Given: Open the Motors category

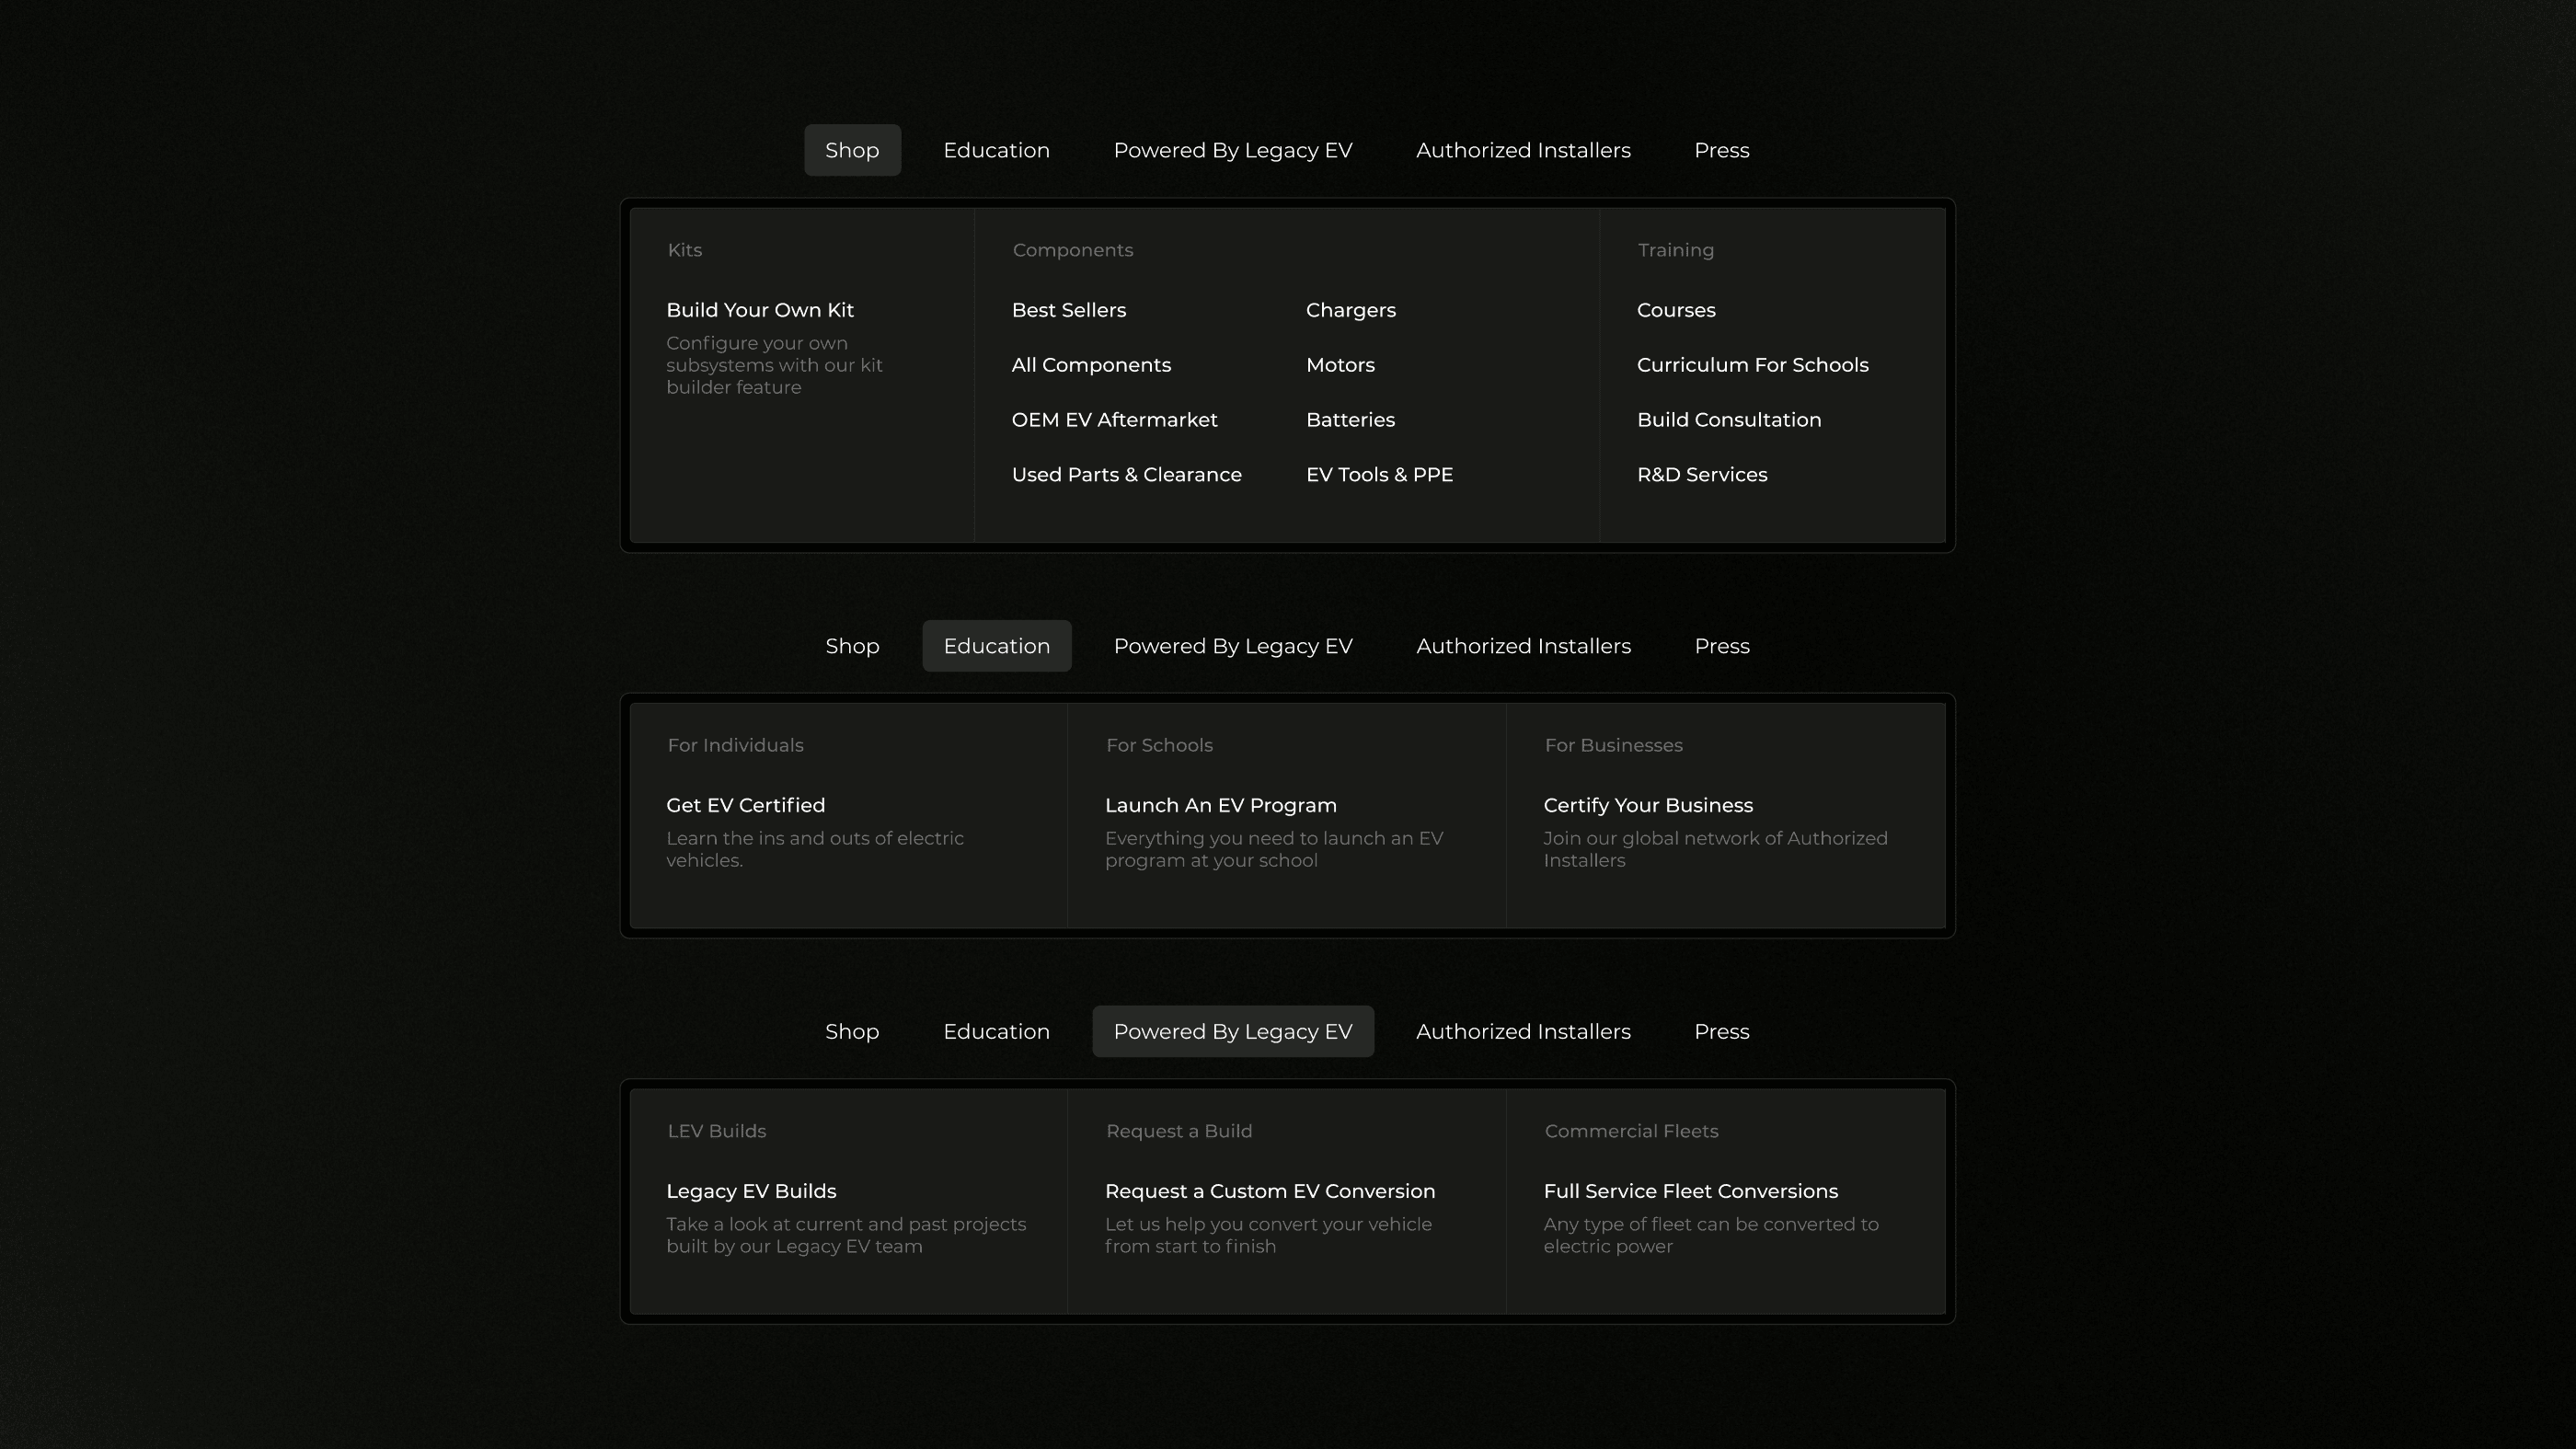Looking at the screenshot, I should (x=1340, y=364).
